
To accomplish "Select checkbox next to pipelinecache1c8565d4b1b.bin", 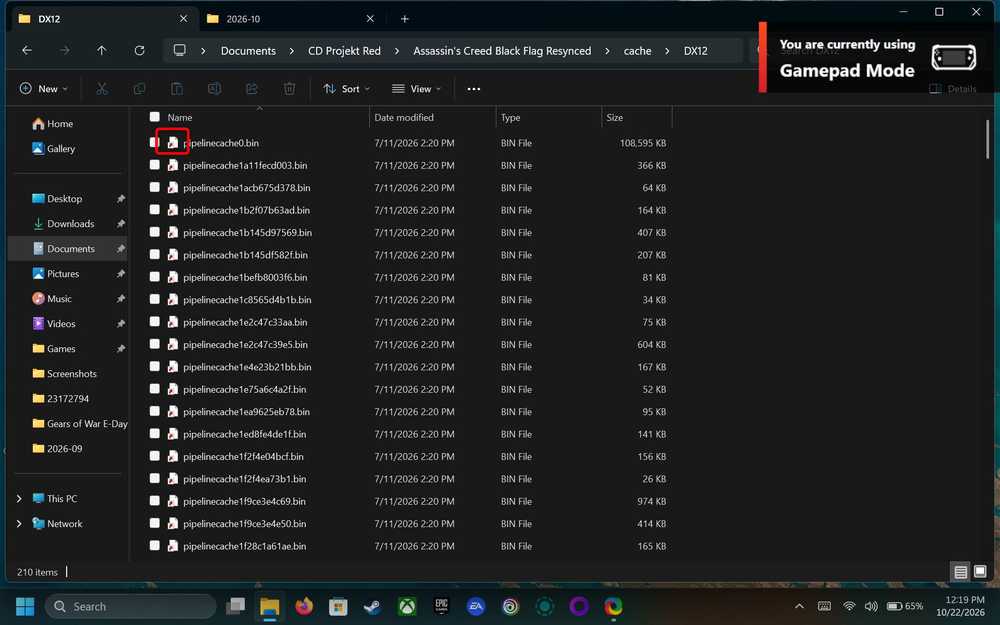I will pyautogui.click(x=154, y=299).
